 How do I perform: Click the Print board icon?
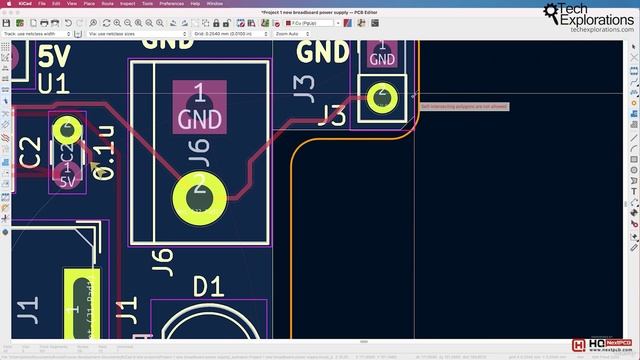(x=44, y=23)
